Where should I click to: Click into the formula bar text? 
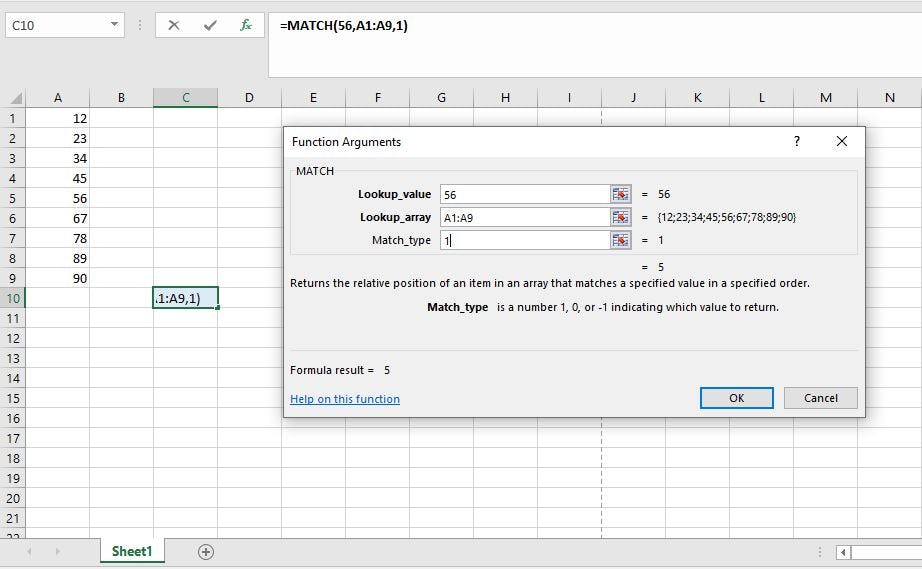(x=343, y=25)
